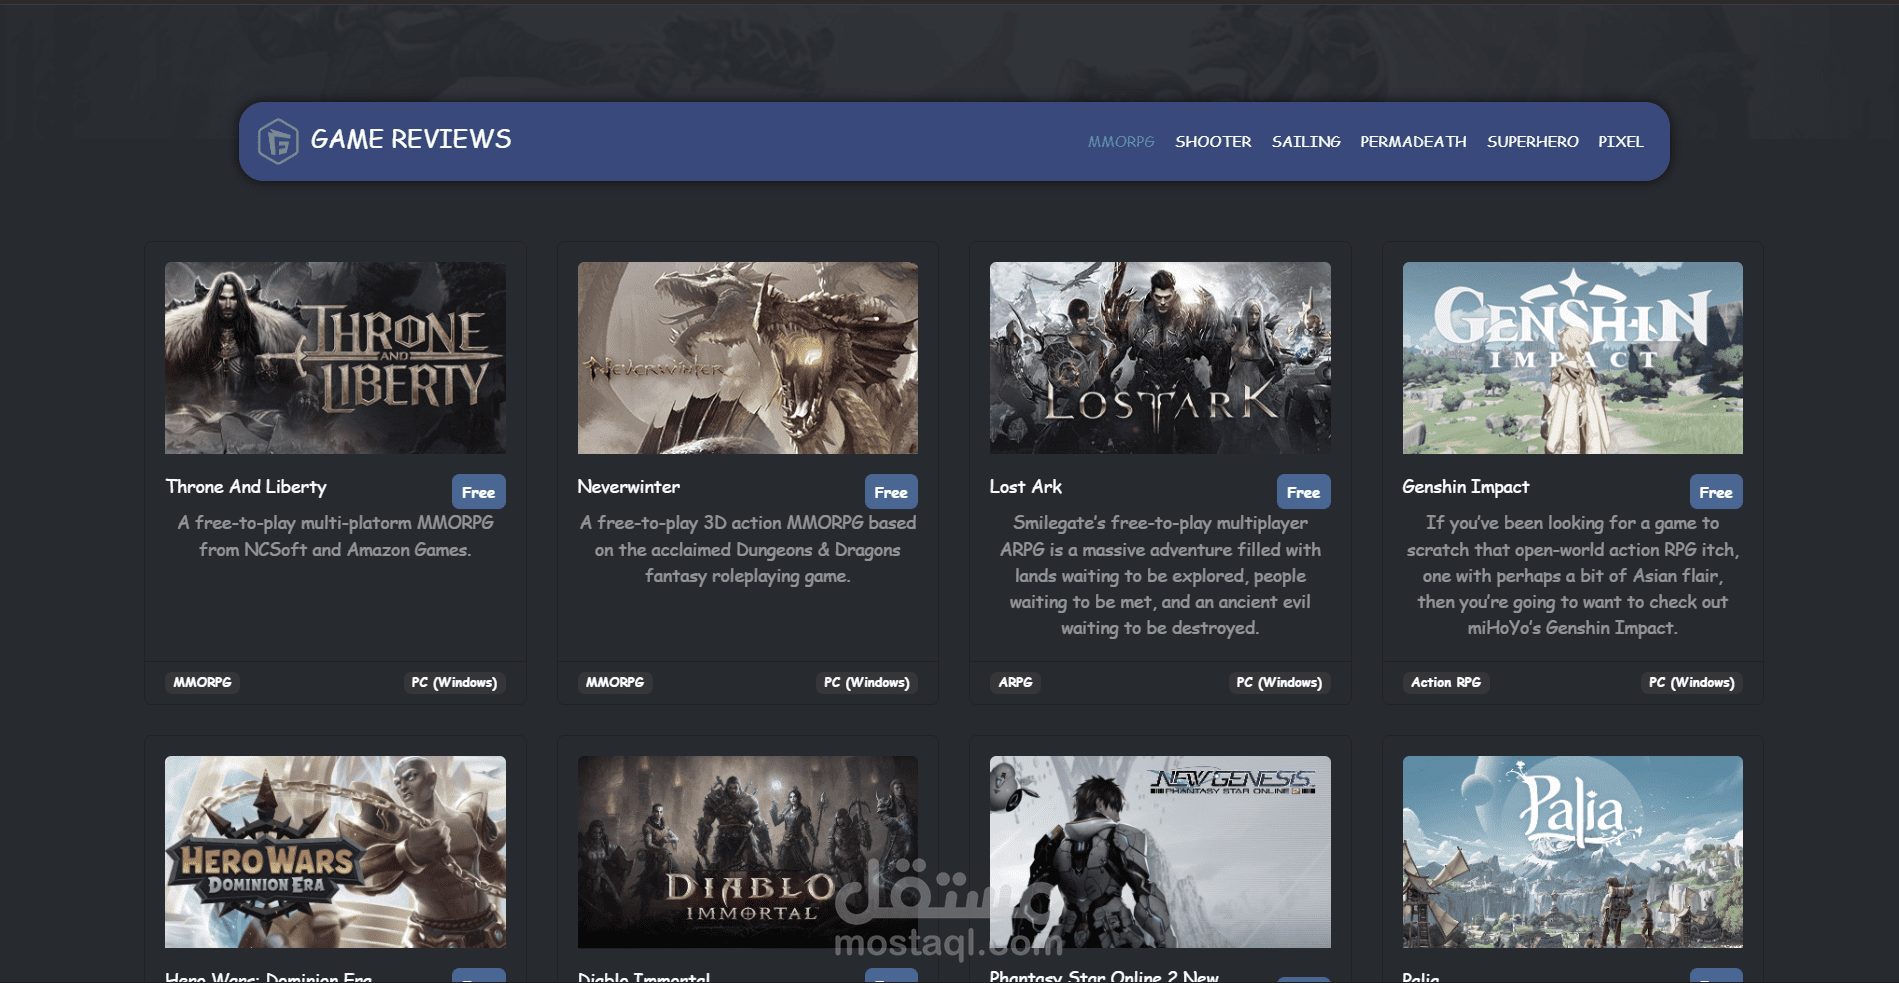Select the PIXEL category
This screenshot has height=983, width=1899.
pyautogui.click(x=1620, y=142)
